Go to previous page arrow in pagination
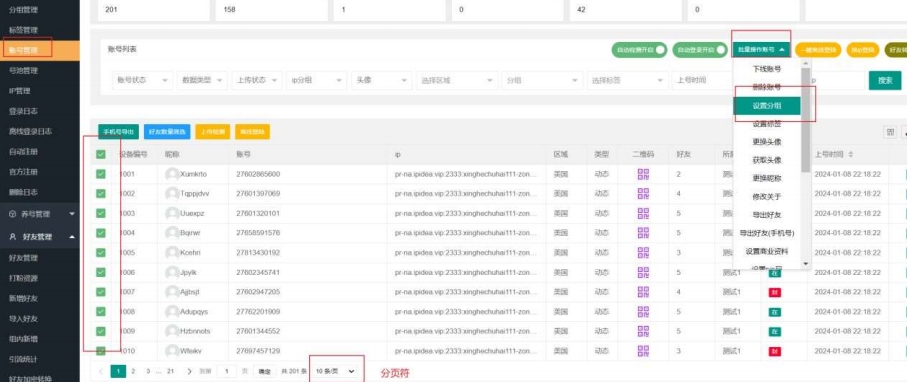Screen dimensions: 911x382 point(101,371)
